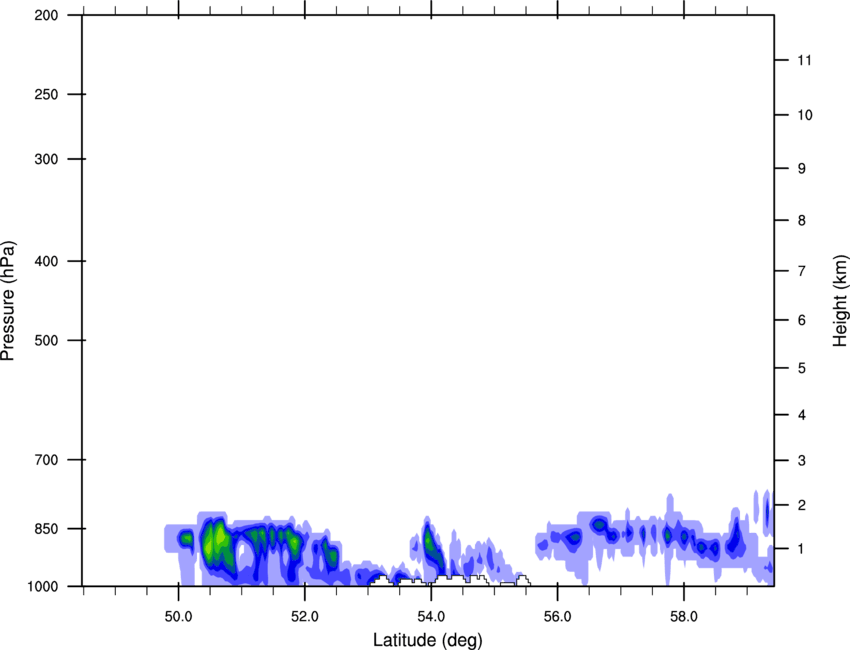
Task: Pick the 10 km height label
Action: coord(805,115)
